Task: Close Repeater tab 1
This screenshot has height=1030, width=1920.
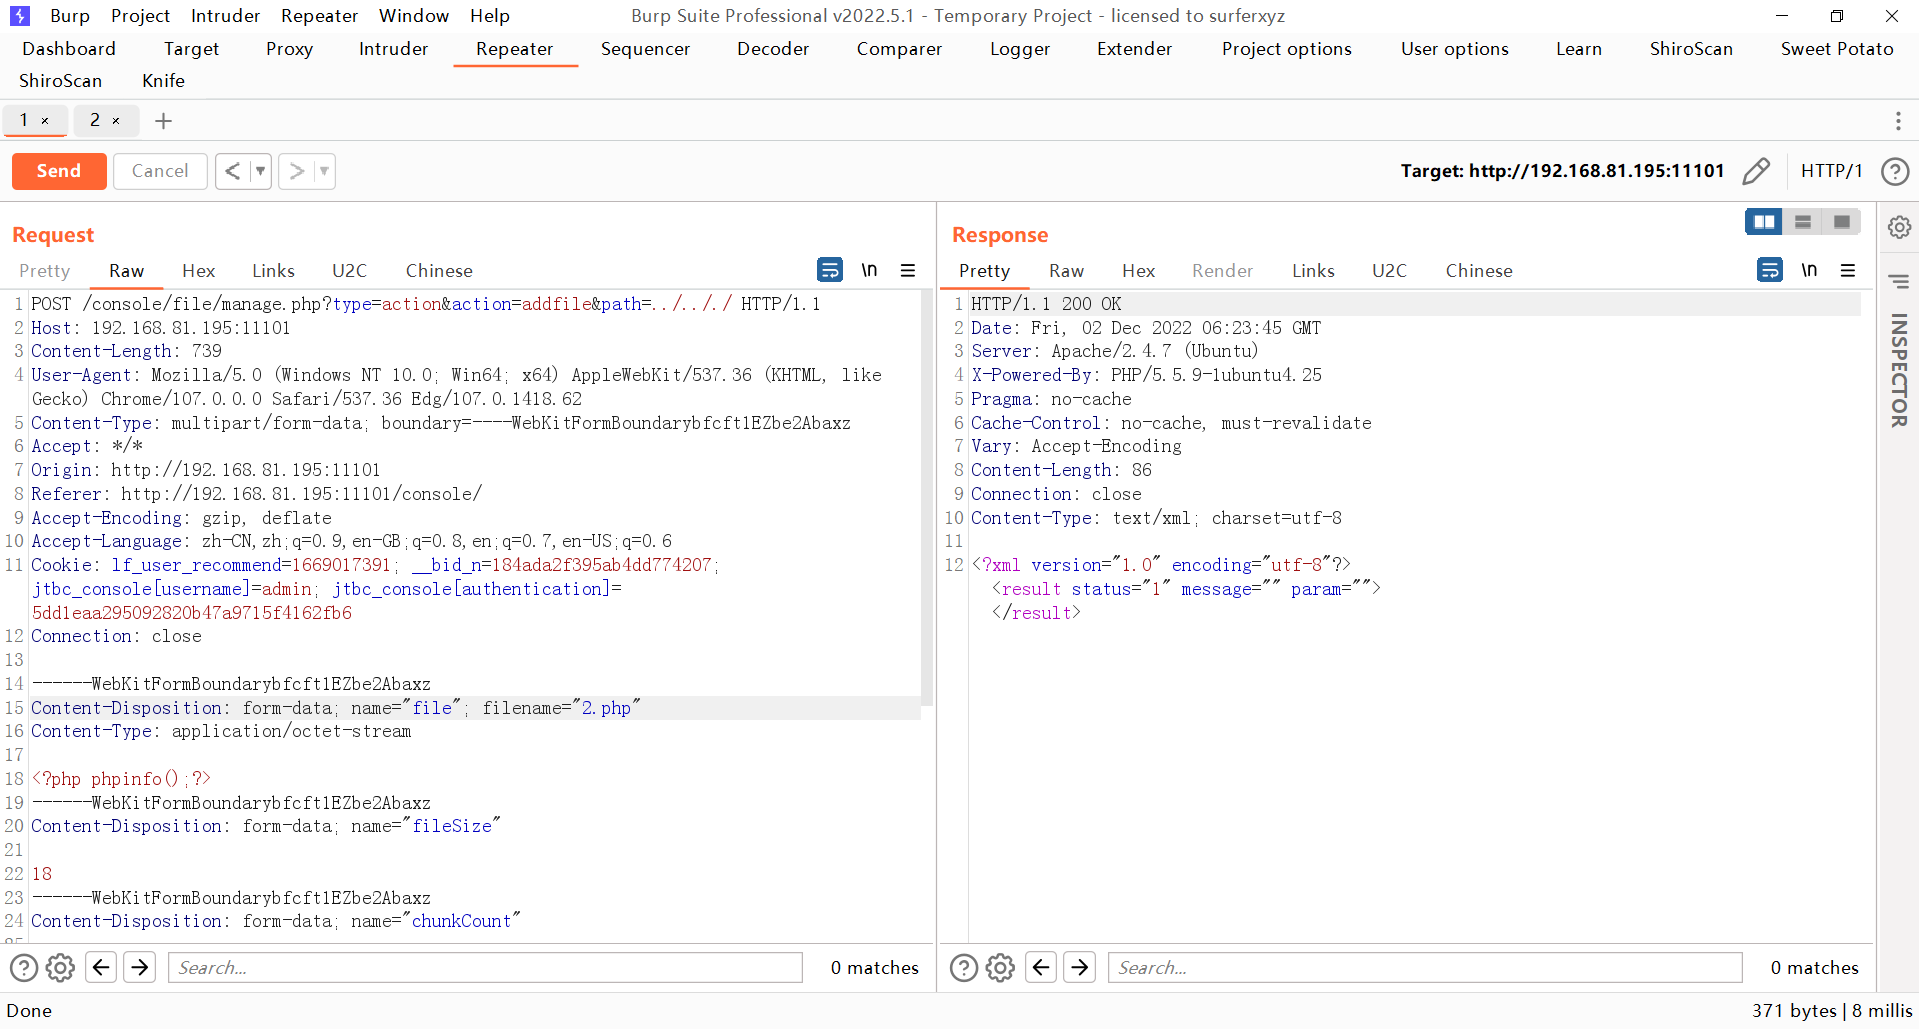Action: [45, 121]
